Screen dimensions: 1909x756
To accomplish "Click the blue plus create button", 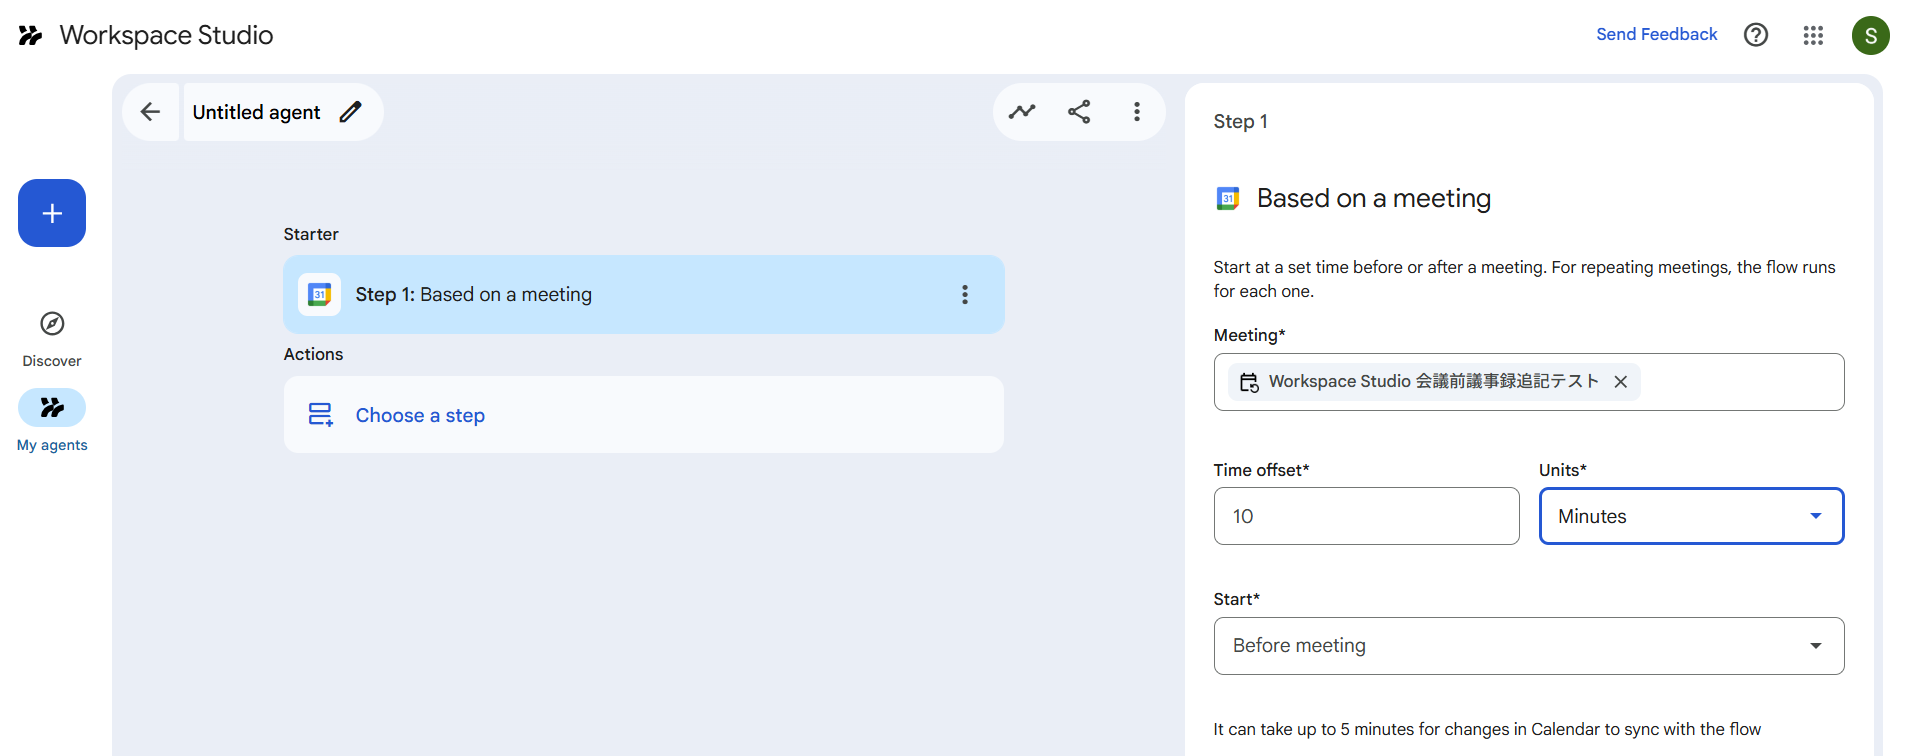I will tap(52, 213).
